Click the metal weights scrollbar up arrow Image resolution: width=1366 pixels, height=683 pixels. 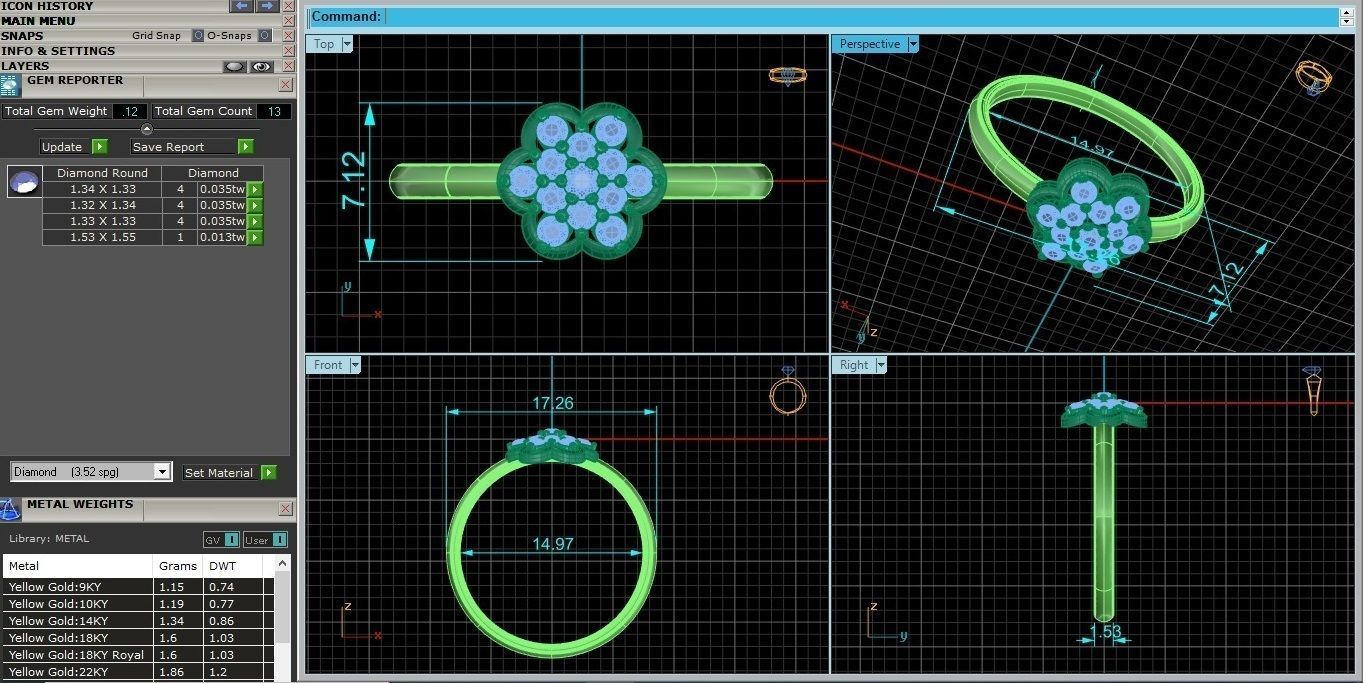283,565
